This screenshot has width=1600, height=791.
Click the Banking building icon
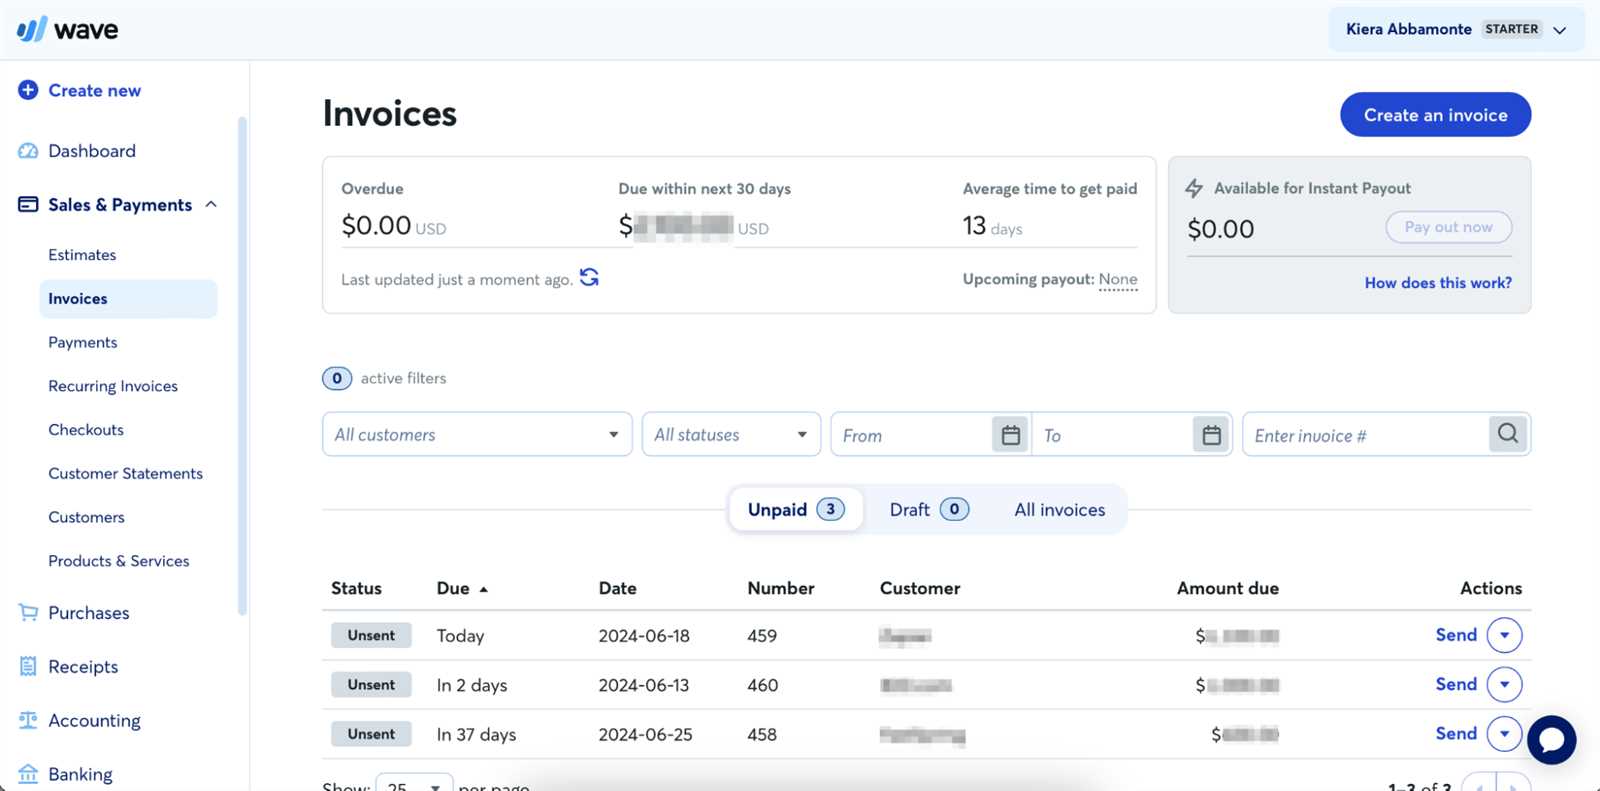28,773
